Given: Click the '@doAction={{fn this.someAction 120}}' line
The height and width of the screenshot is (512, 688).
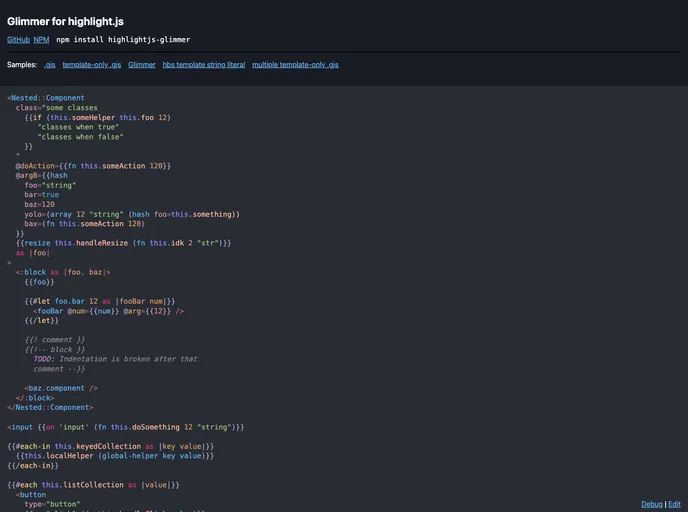Looking at the screenshot, I should [x=93, y=166].
